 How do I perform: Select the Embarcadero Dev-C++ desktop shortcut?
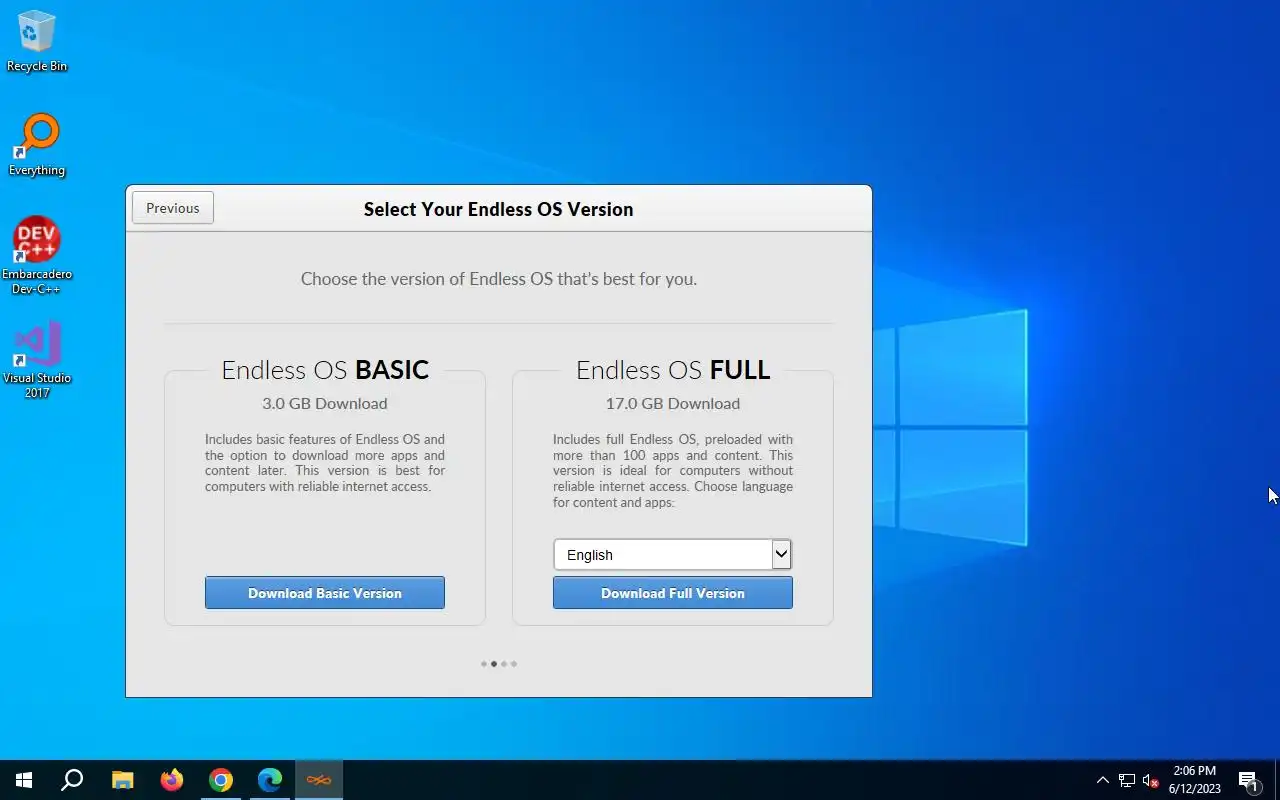click(37, 255)
